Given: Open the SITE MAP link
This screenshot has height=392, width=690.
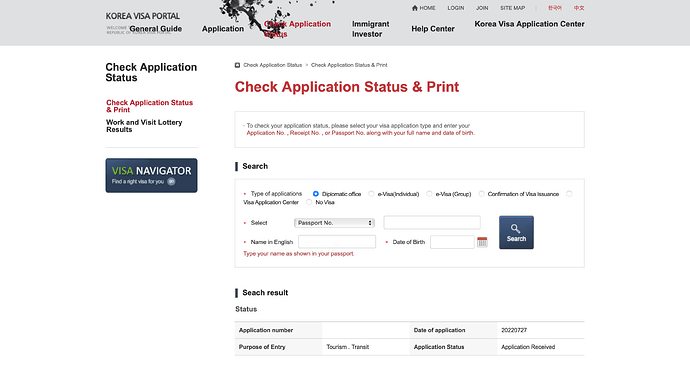Looking at the screenshot, I should click(x=512, y=8).
